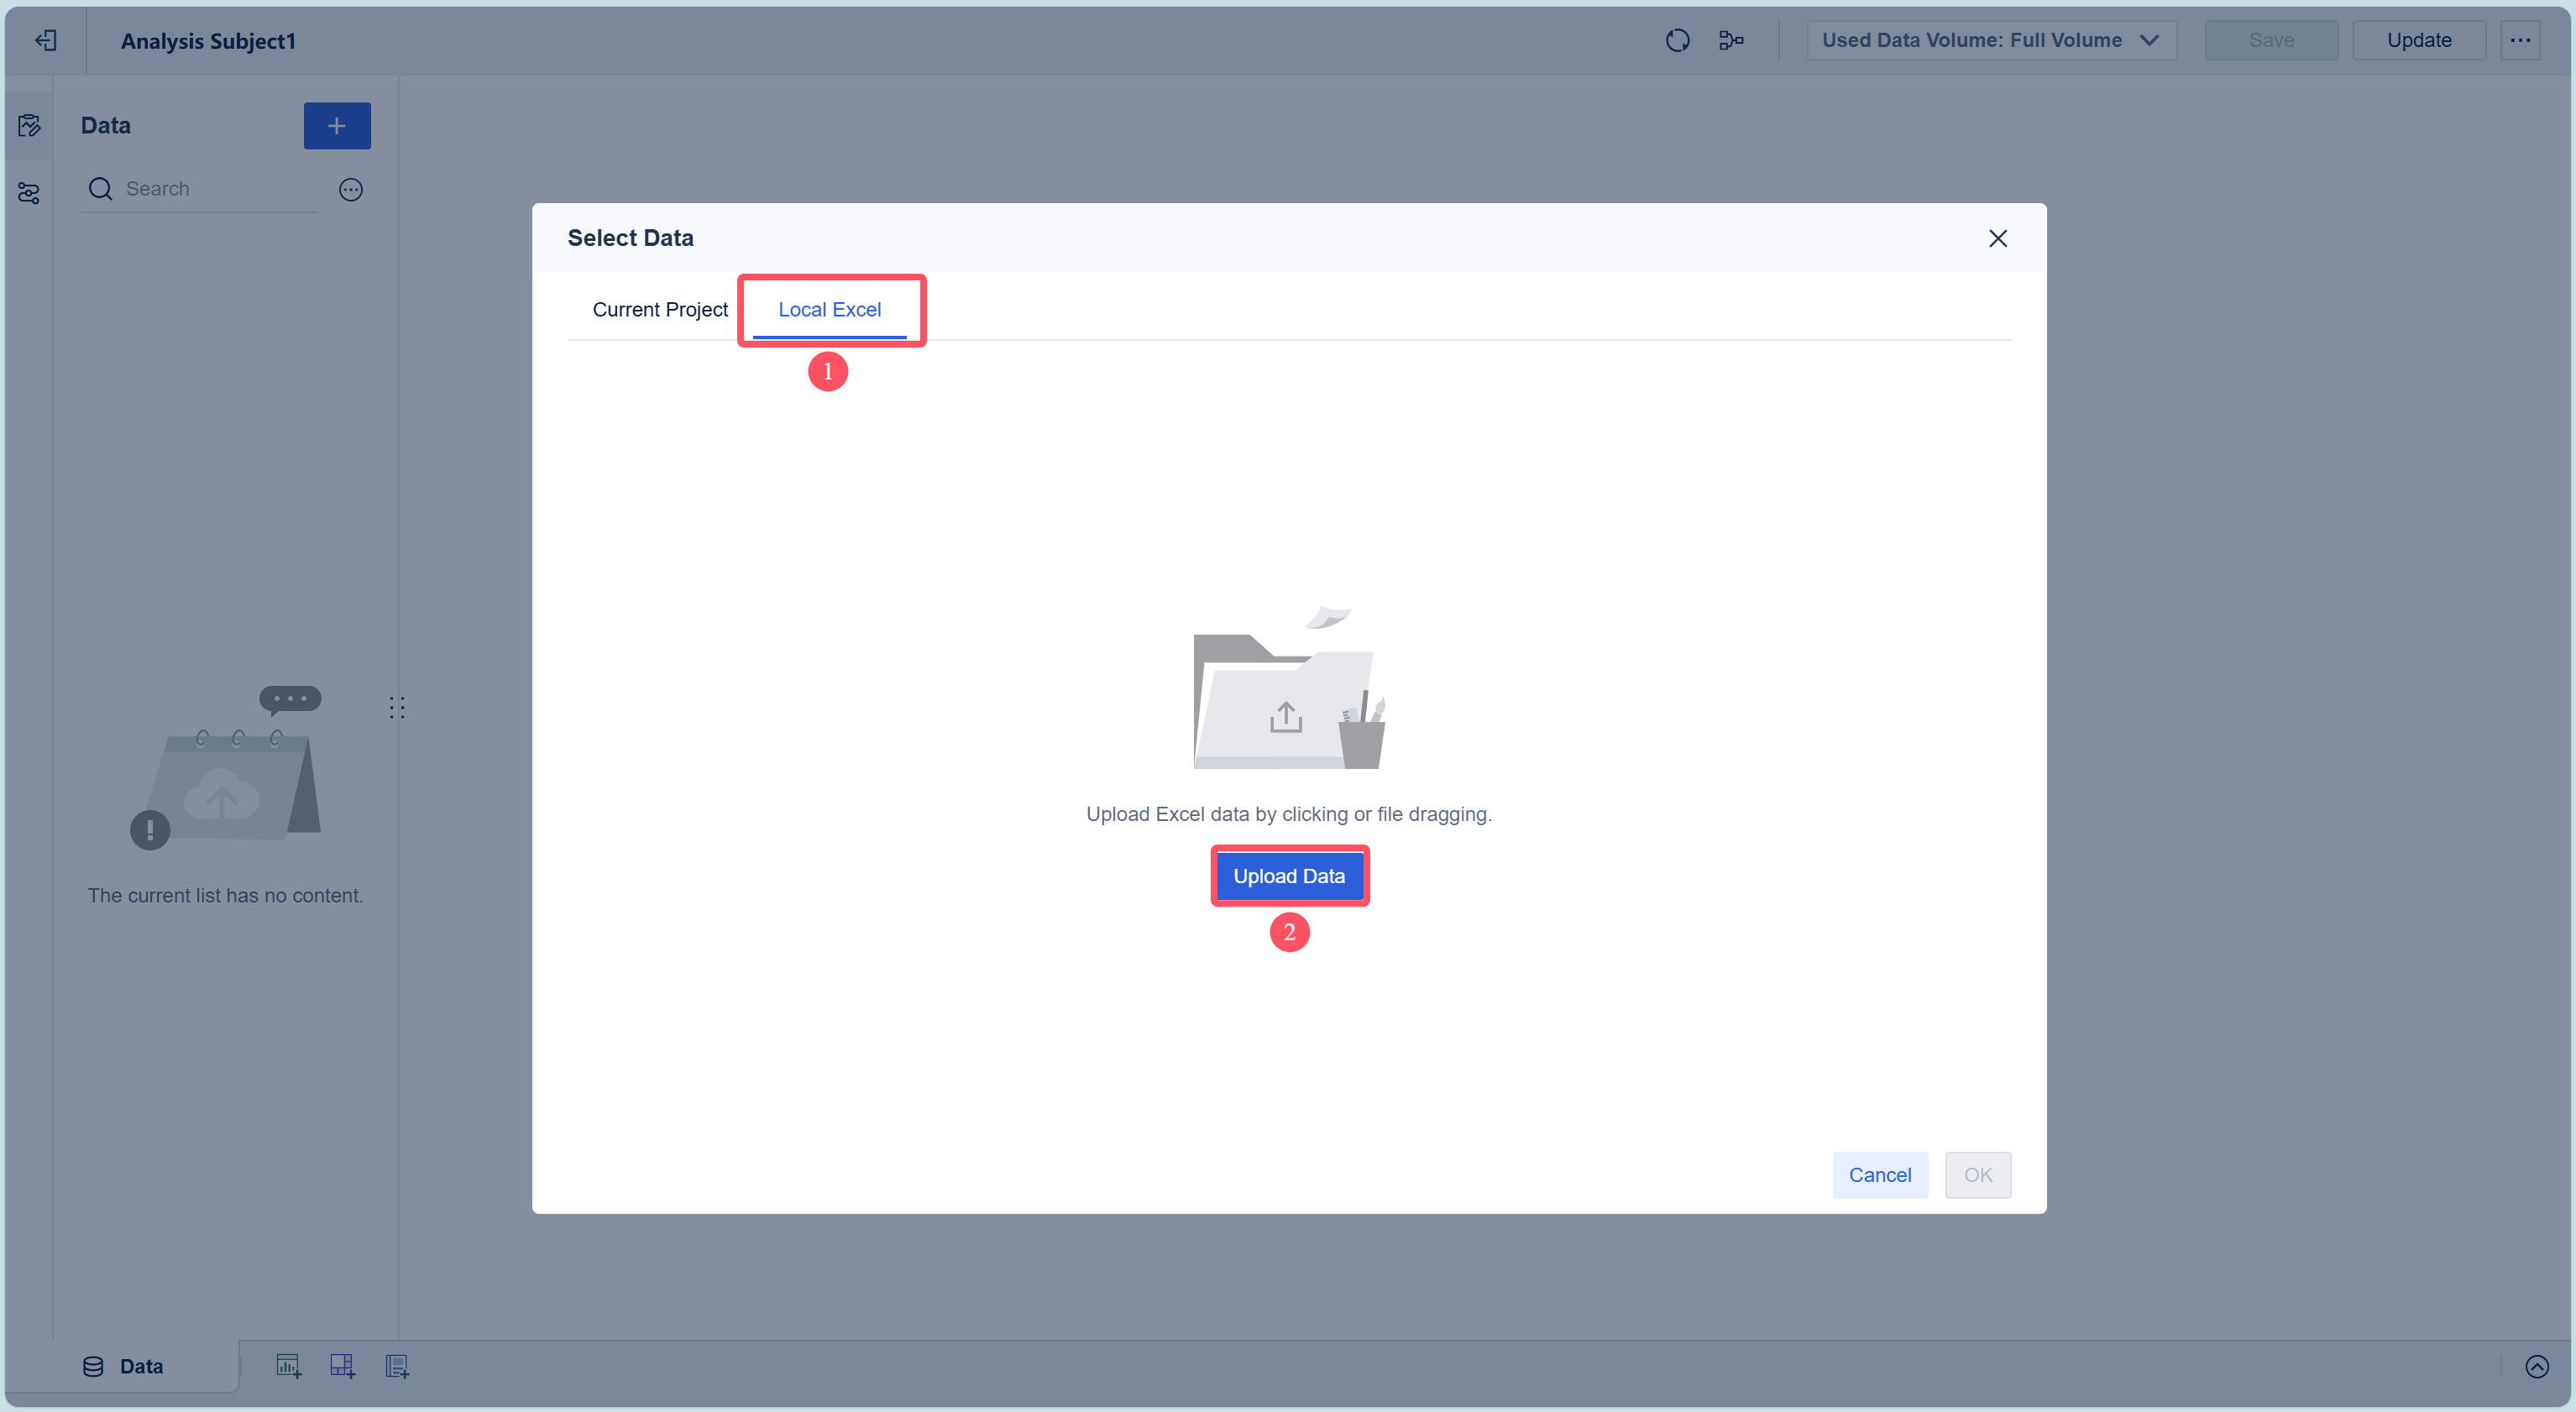Select the data editing sidebar icon

pos(29,125)
